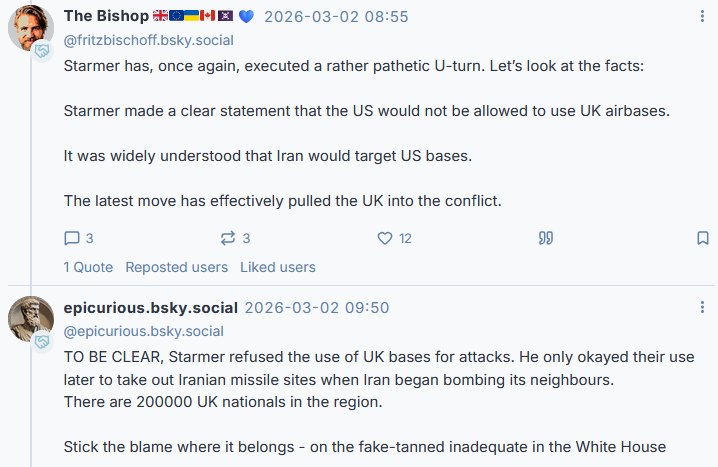Click the @fritzbischoff.bsky.social handle
This screenshot has width=718, height=467.
coord(148,40)
